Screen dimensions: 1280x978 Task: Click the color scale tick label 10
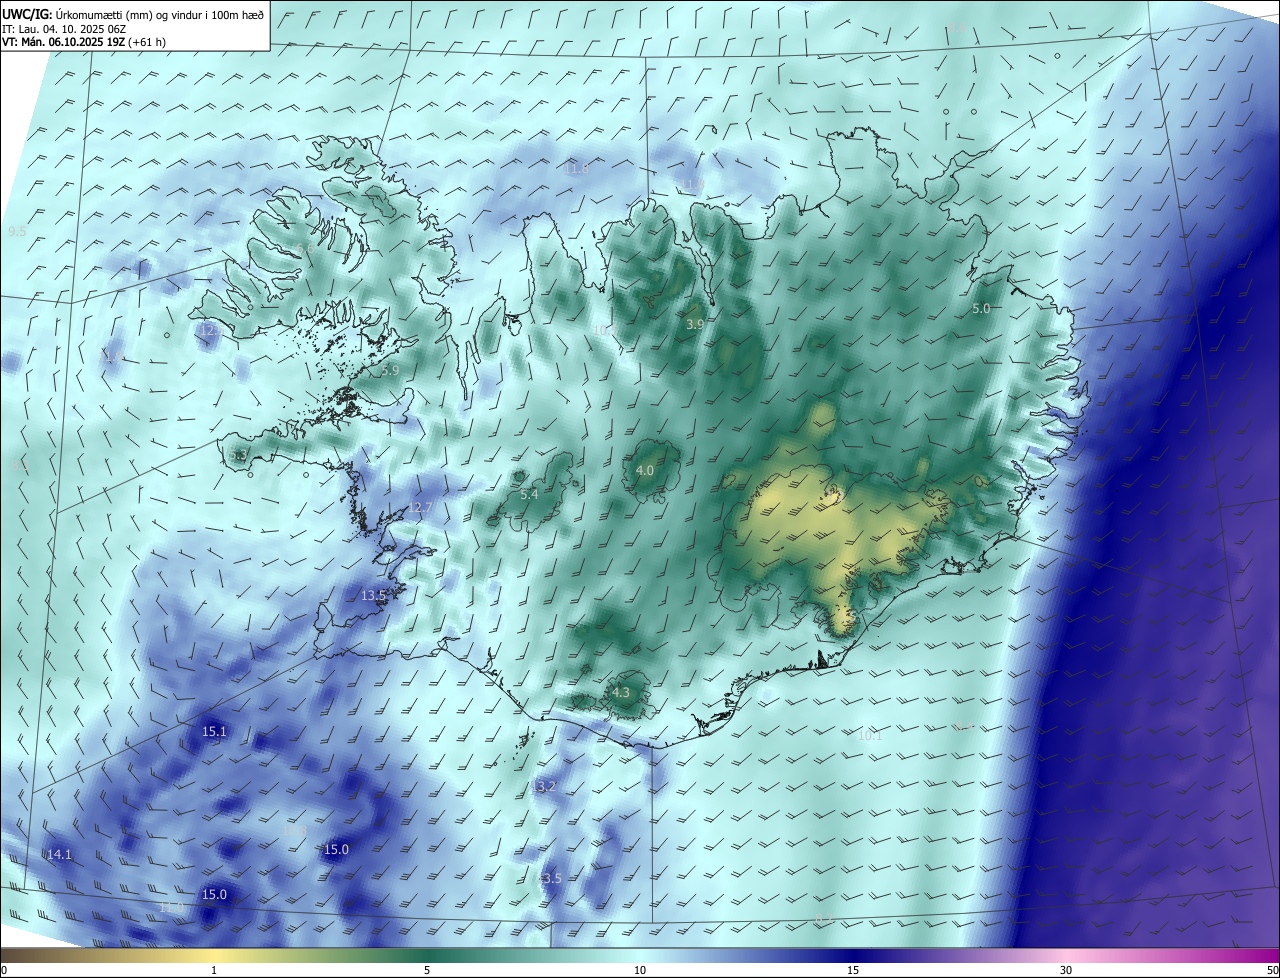(640, 971)
